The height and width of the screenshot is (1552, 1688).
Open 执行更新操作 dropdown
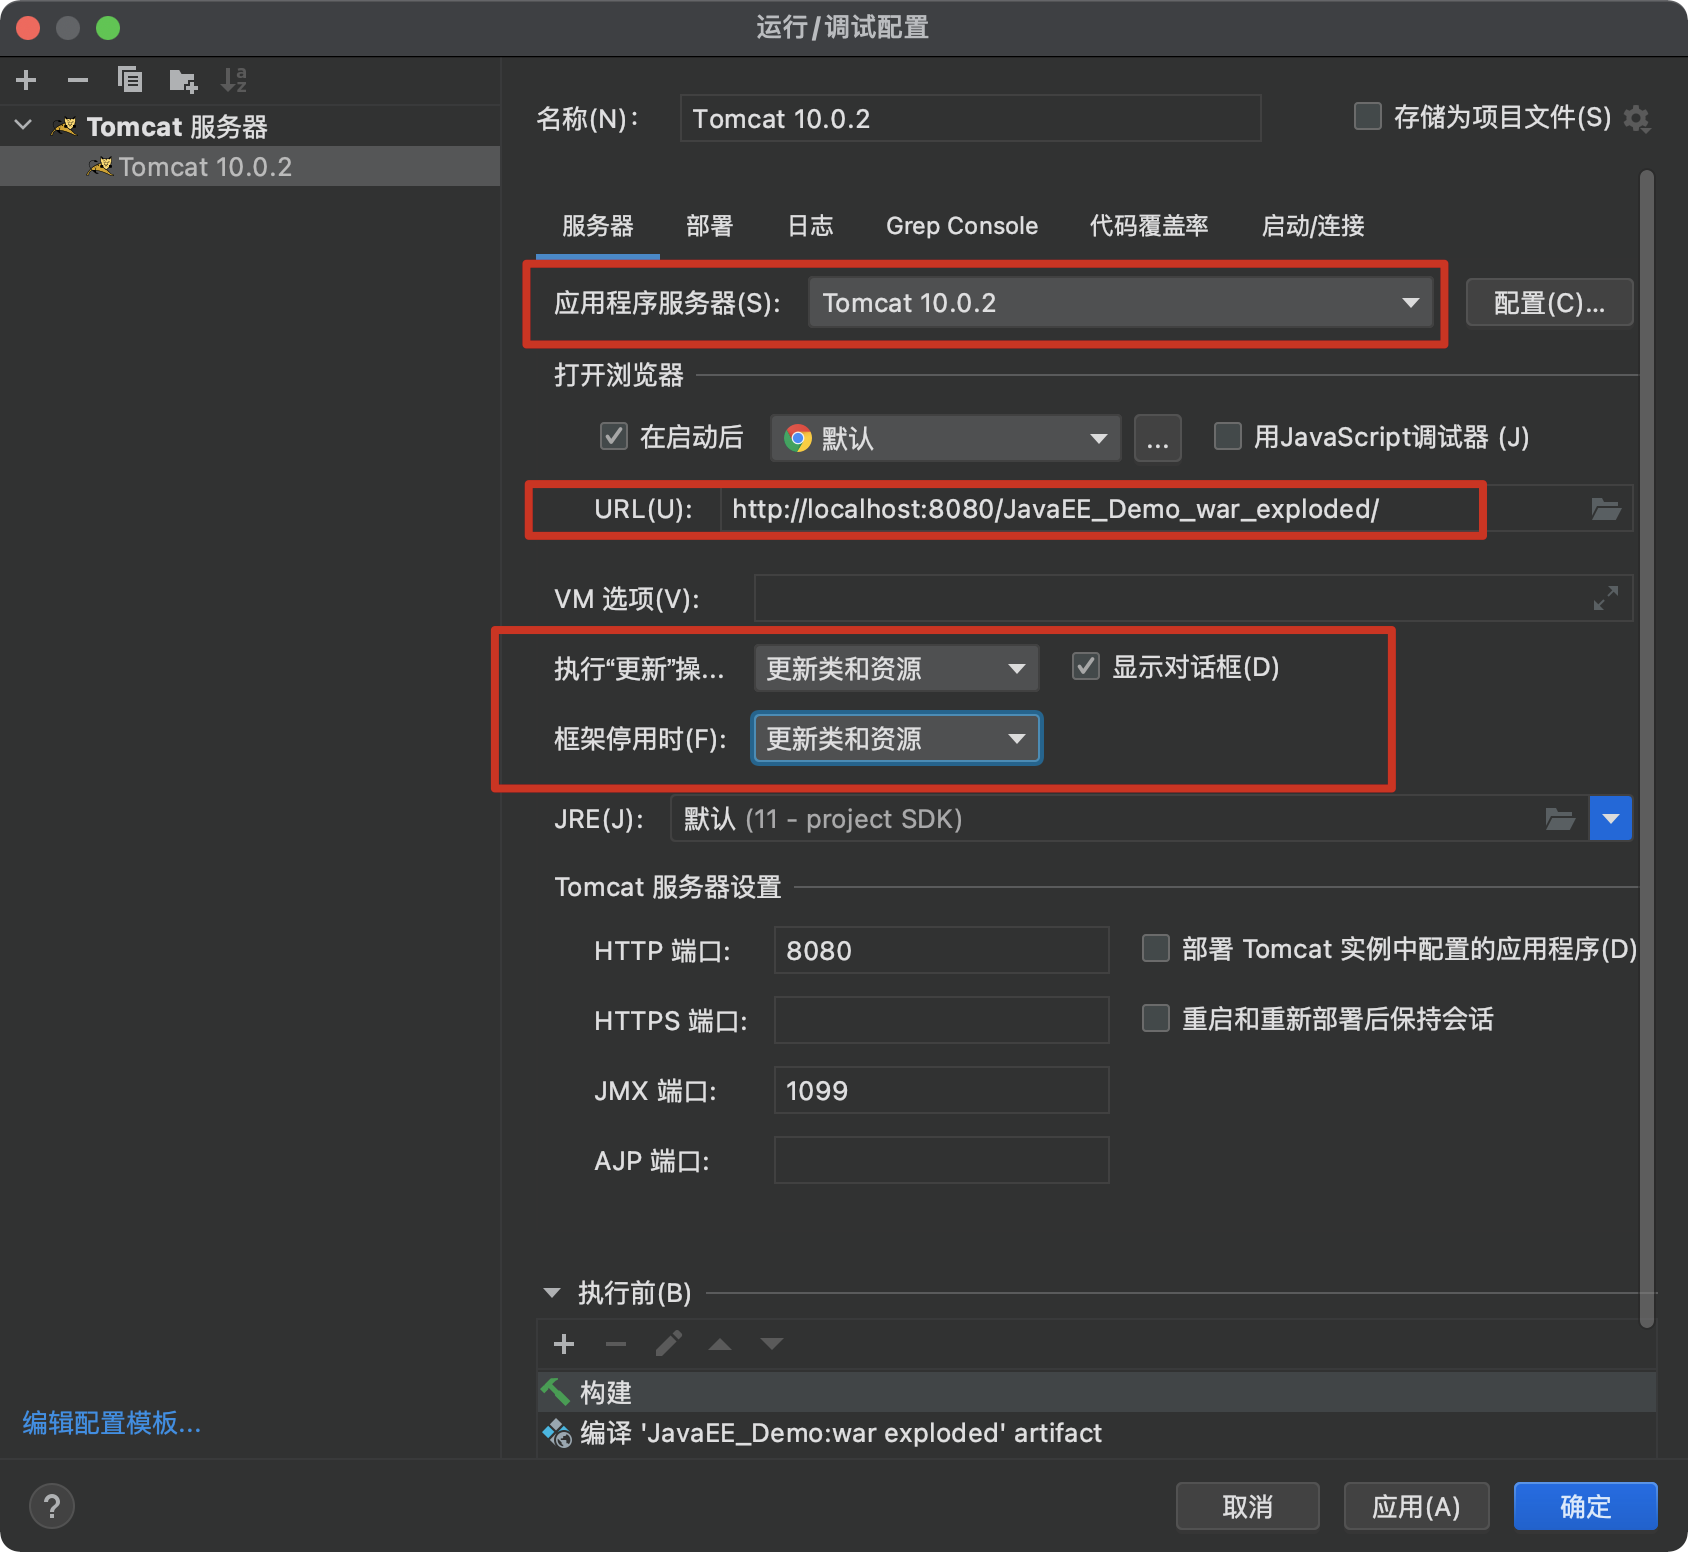(896, 668)
